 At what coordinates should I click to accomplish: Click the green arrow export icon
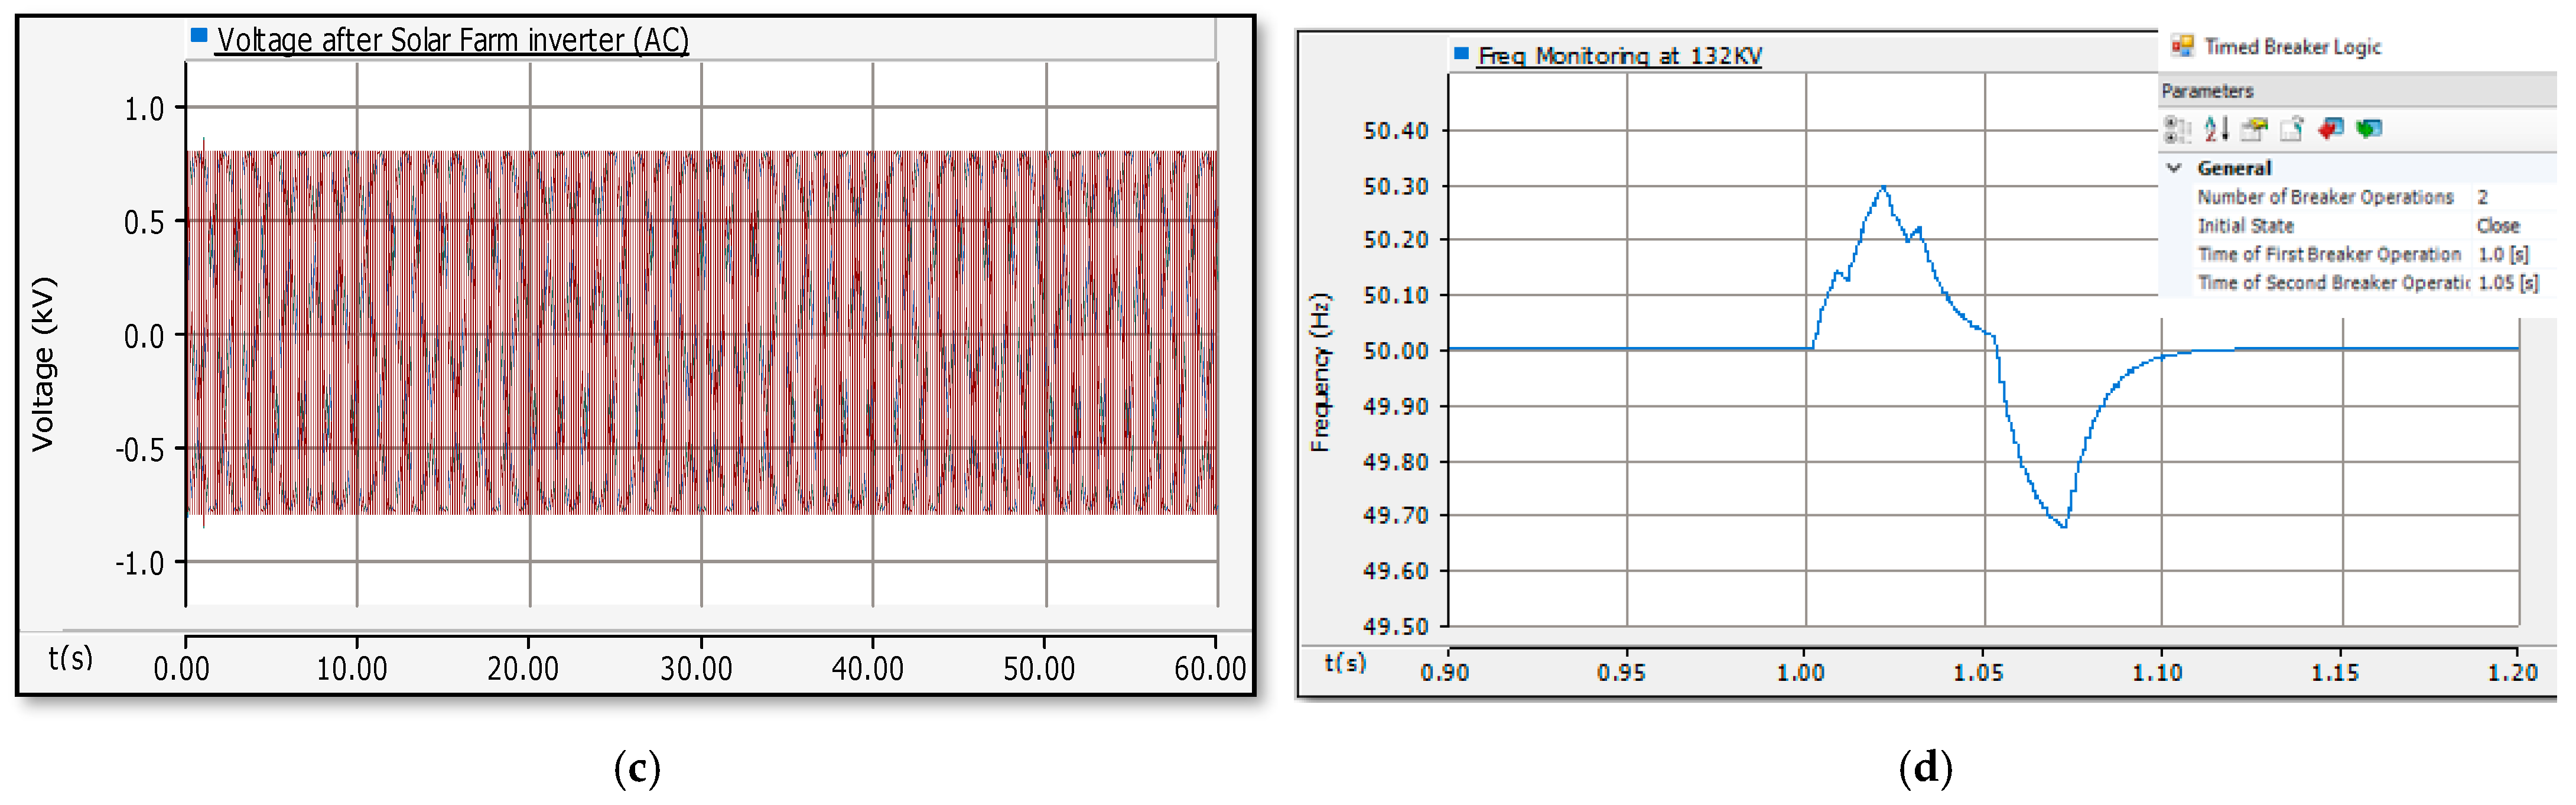pos(2369,129)
